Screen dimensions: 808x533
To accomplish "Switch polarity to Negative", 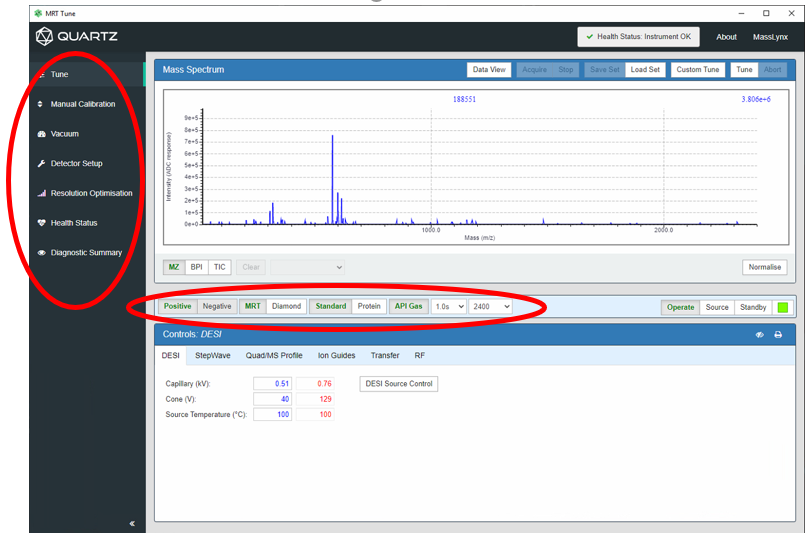I will [x=217, y=307].
